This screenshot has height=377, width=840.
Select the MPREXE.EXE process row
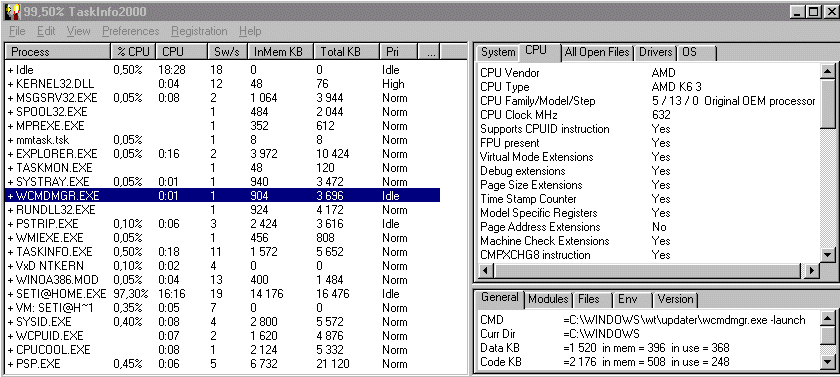click(223, 126)
